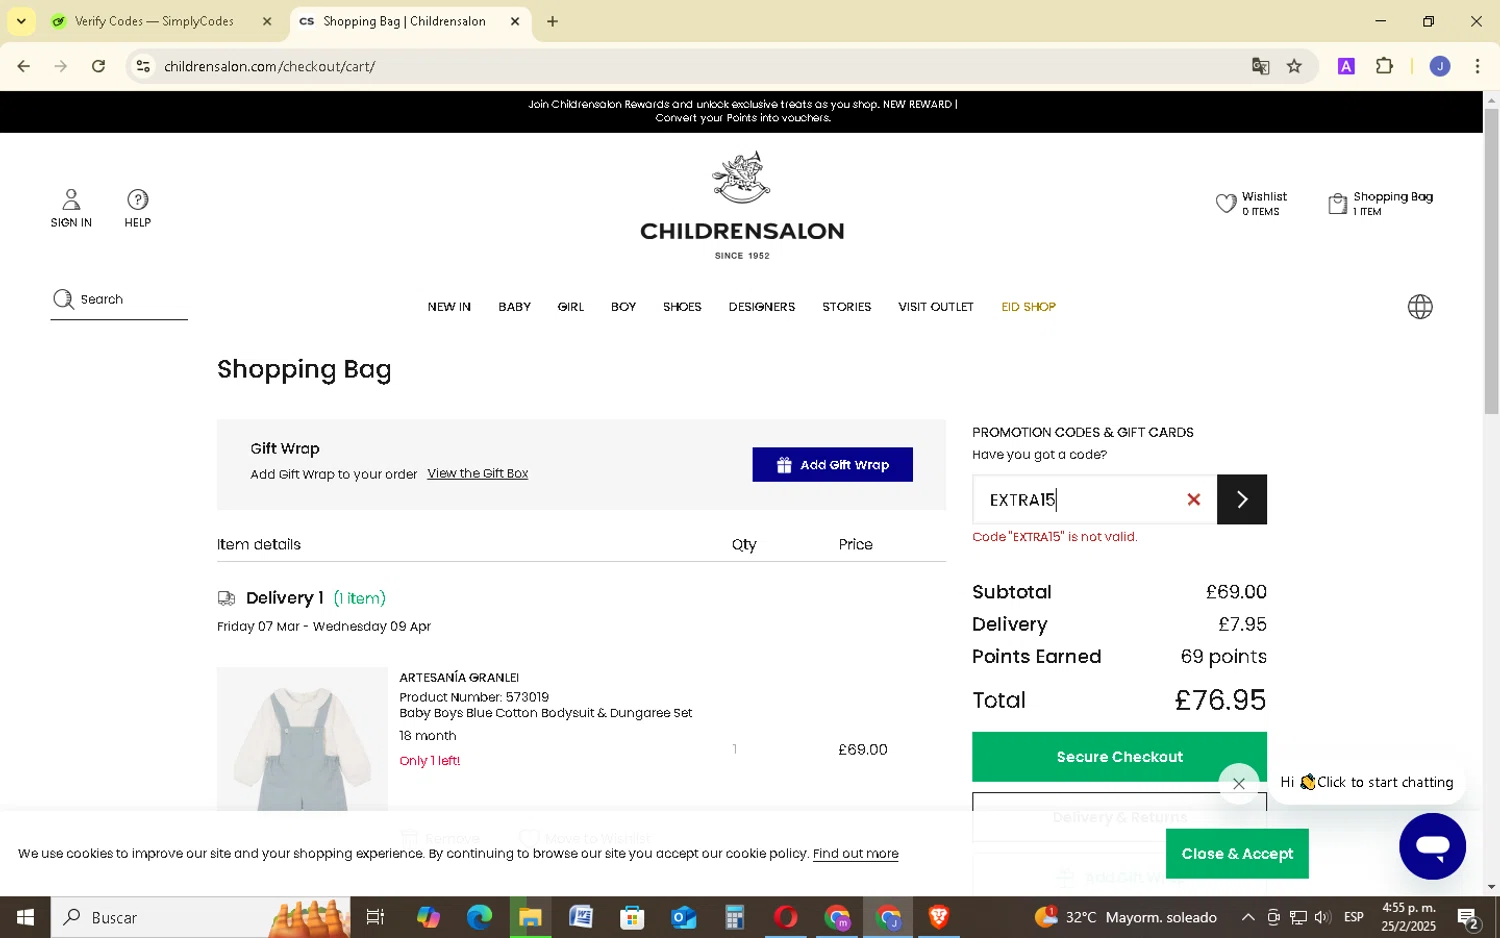Click the Google Translate icon in address bar
The image size is (1500, 938).
click(x=1260, y=66)
